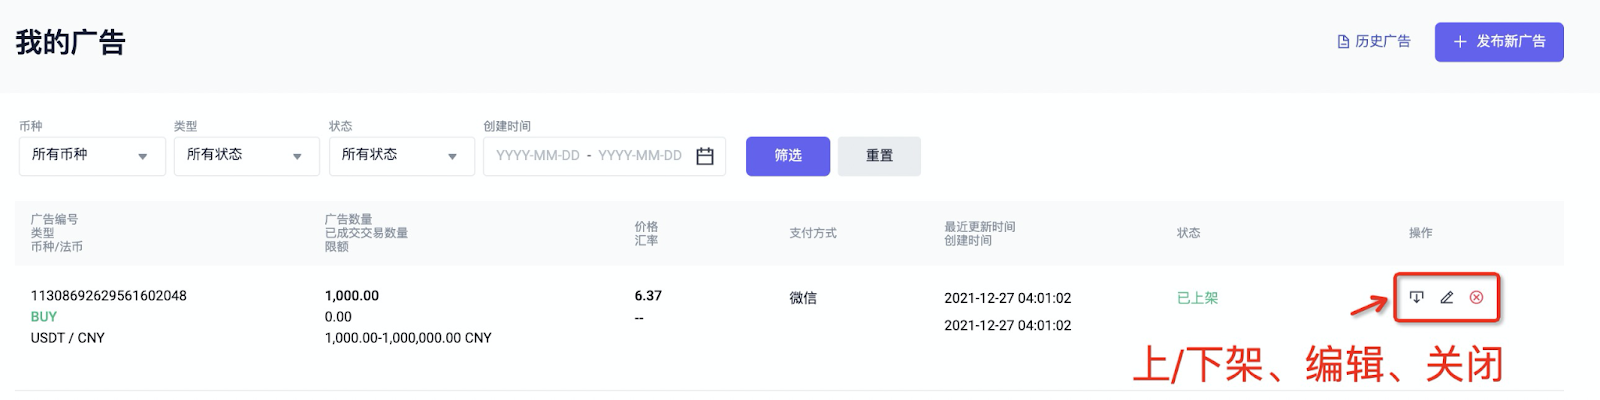The width and height of the screenshot is (1600, 400).
Task: Click the calendar icon in date field
Action: [705, 156]
